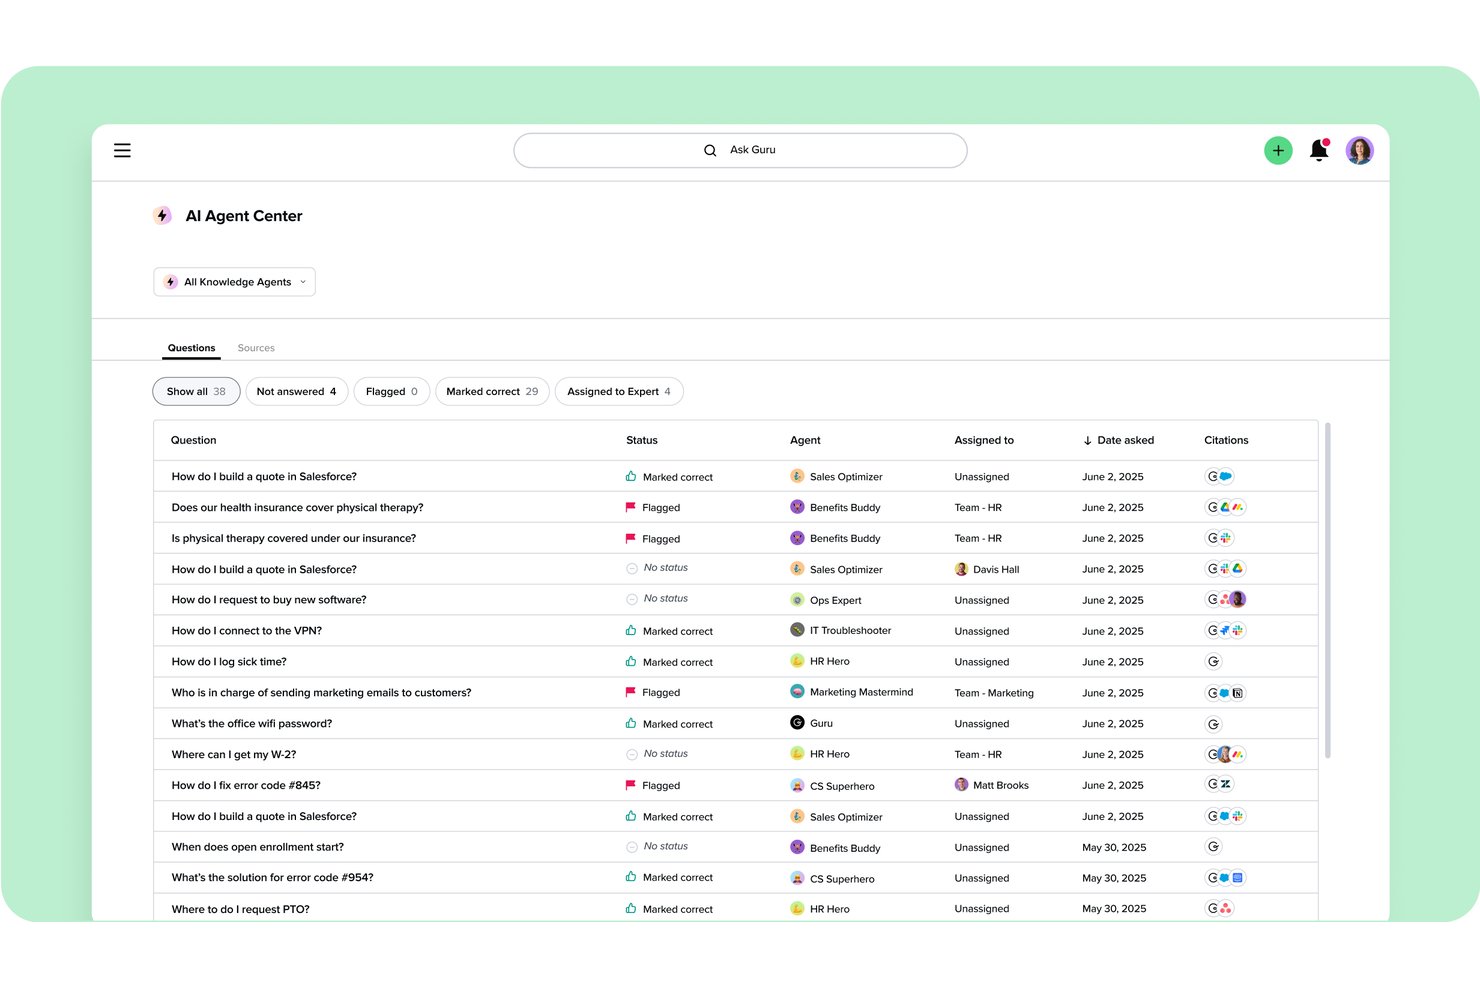
Task: Click flag icon on error code #845 row
Action: click(631, 785)
